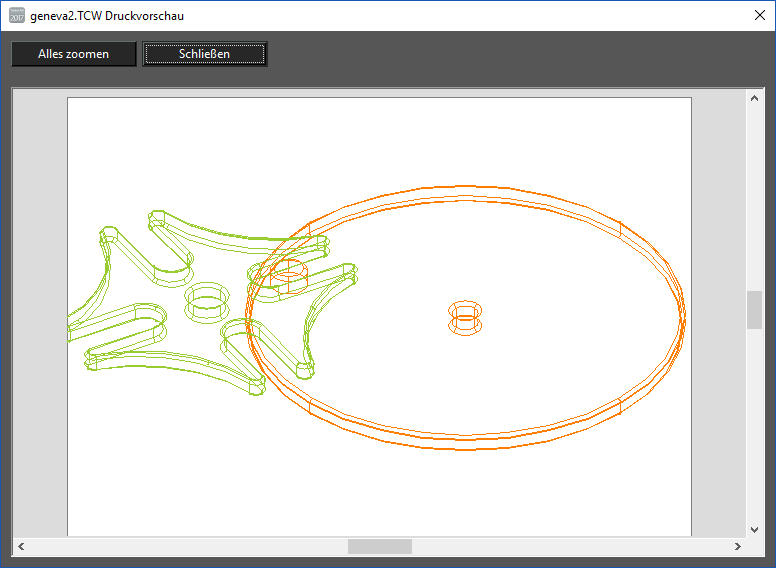776x568 pixels.
Task: Click the vertical scrollbar up arrow
Action: (754, 98)
